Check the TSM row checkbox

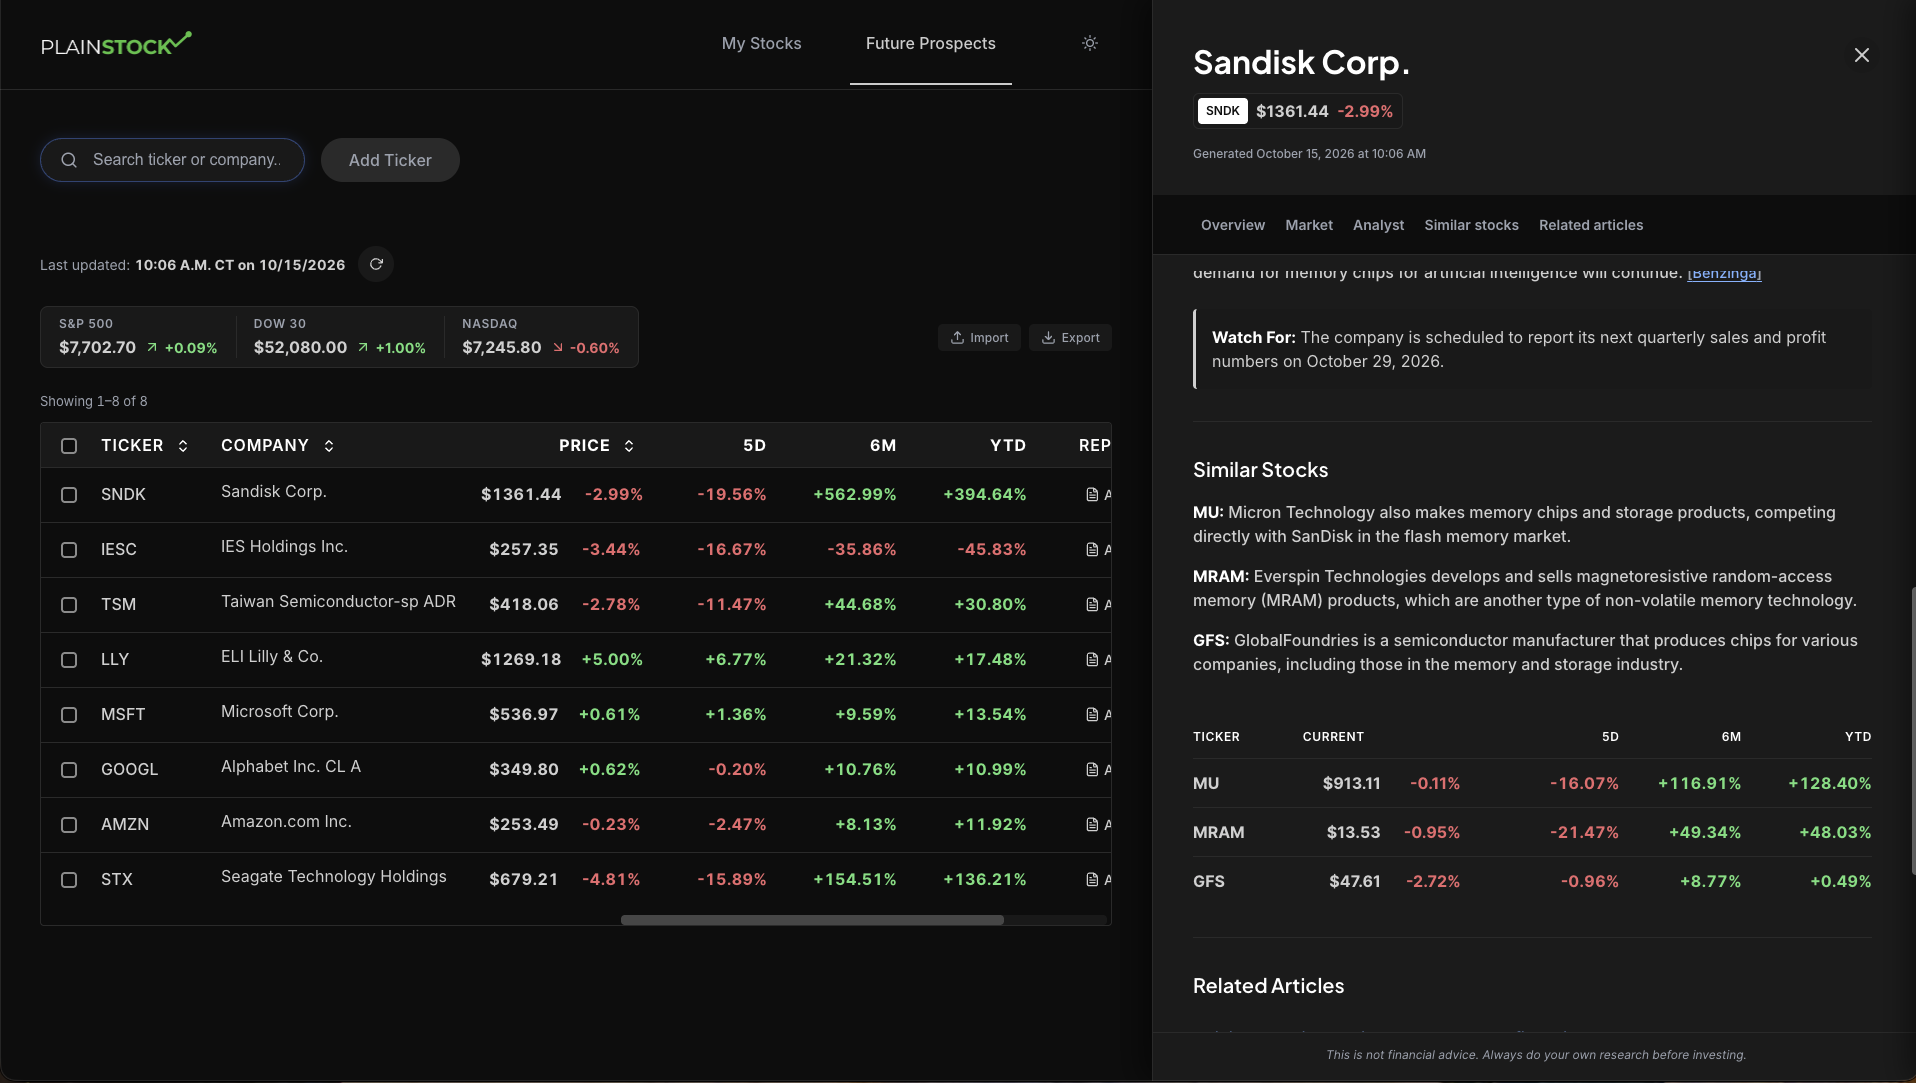(69, 605)
